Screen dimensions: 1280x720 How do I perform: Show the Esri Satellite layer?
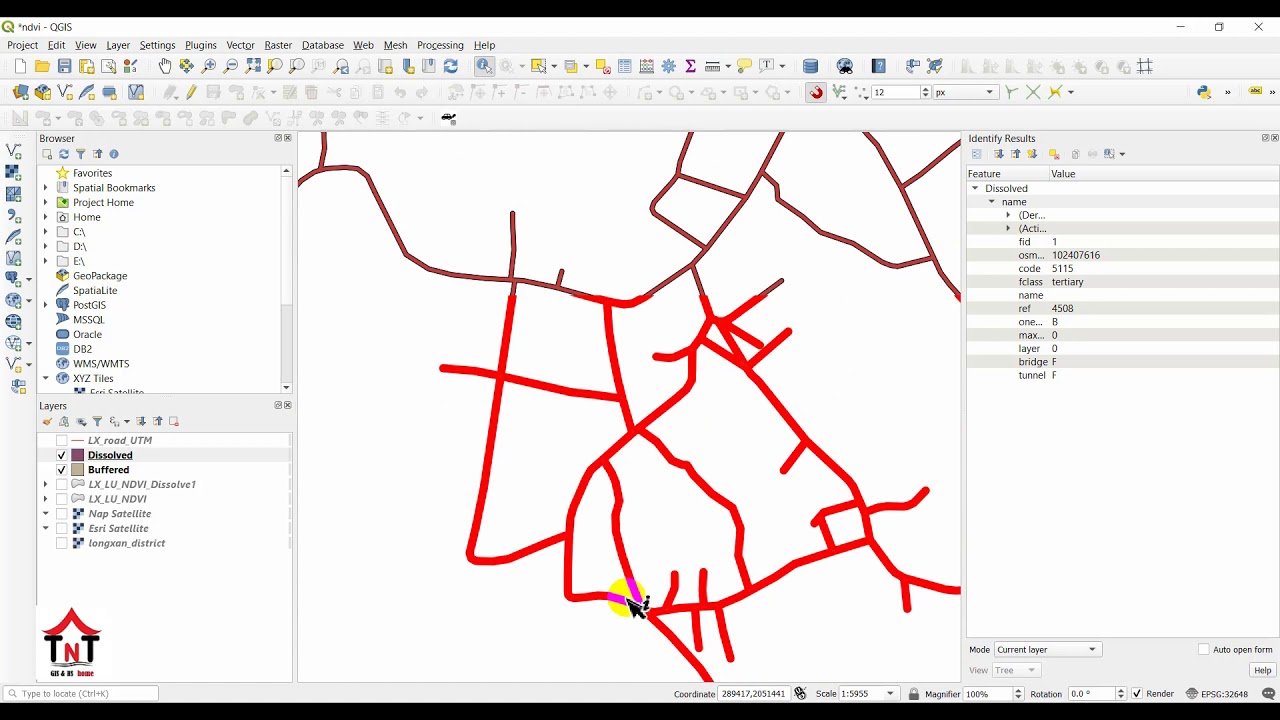tap(62, 528)
